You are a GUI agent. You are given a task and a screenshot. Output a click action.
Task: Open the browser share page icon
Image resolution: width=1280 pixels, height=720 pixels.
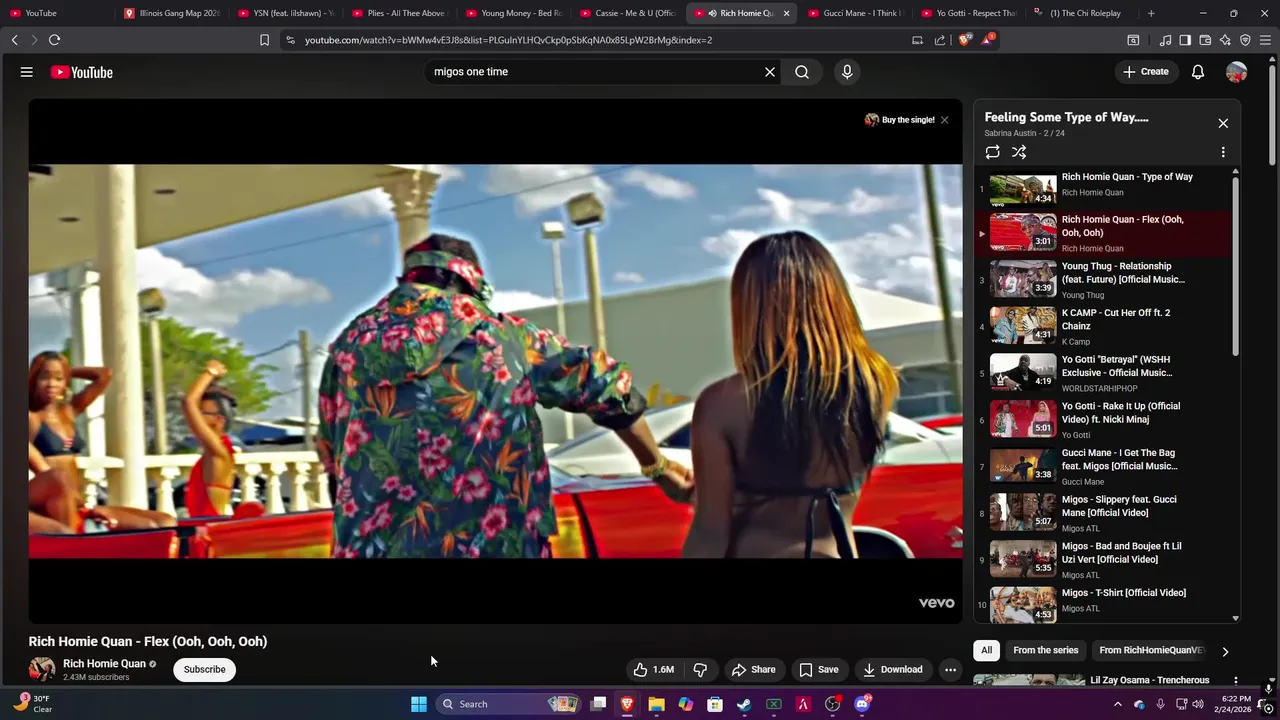[x=940, y=40]
